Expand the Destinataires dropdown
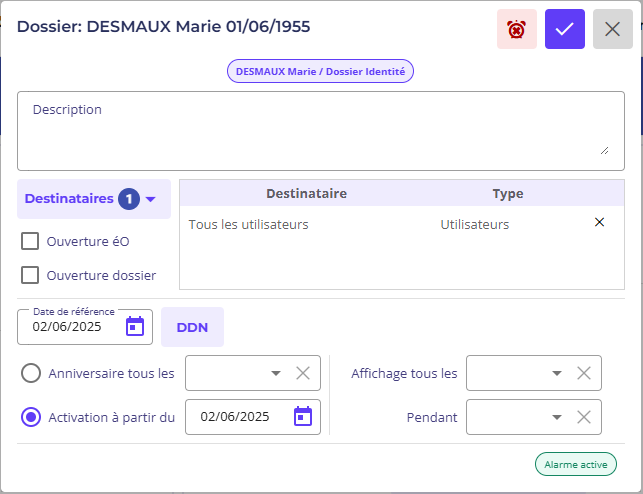 coord(94,199)
